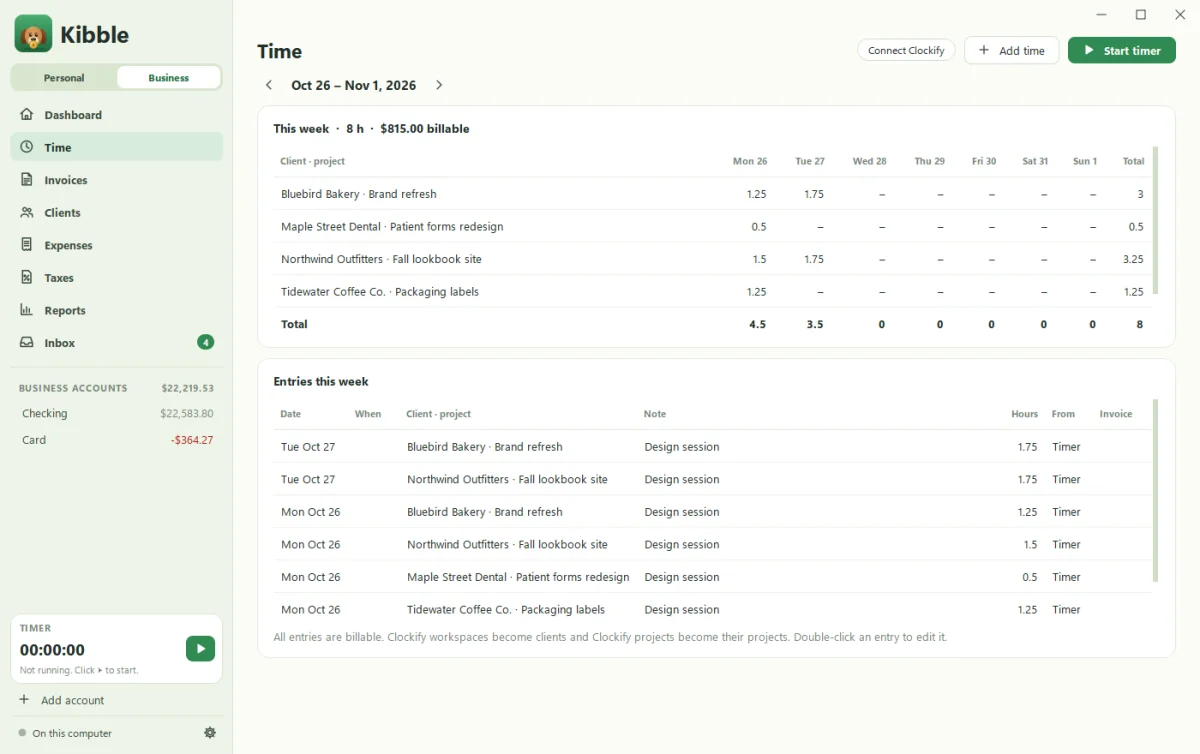The height and width of the screenshot is (754, 1200).
Task: Click Connect Clockify button
Action: (906, 50)
